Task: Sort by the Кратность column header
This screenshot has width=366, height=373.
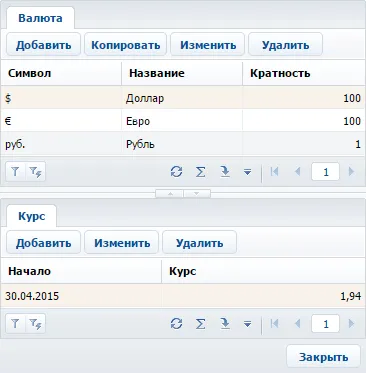Action: click(x=304, y=73)
